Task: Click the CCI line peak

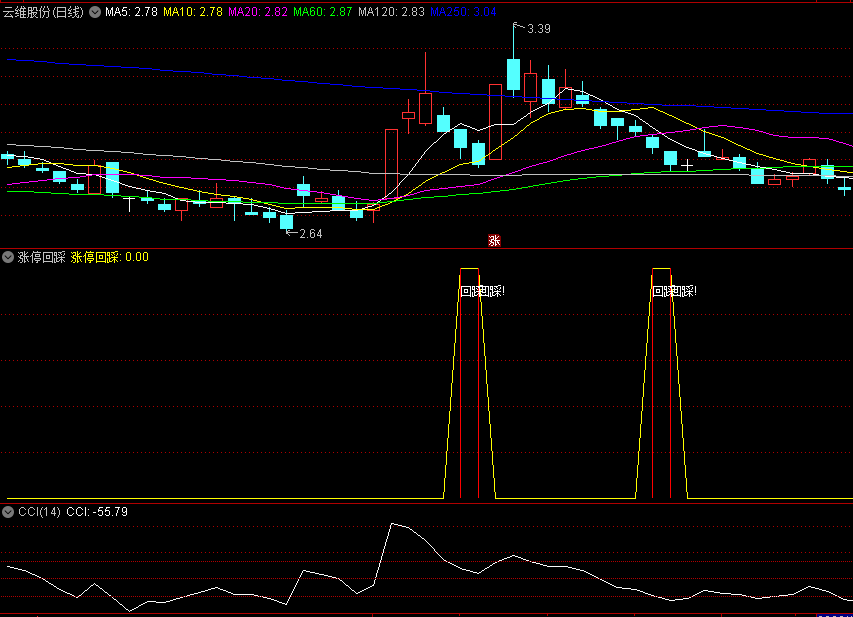Action: click(392, 524)
